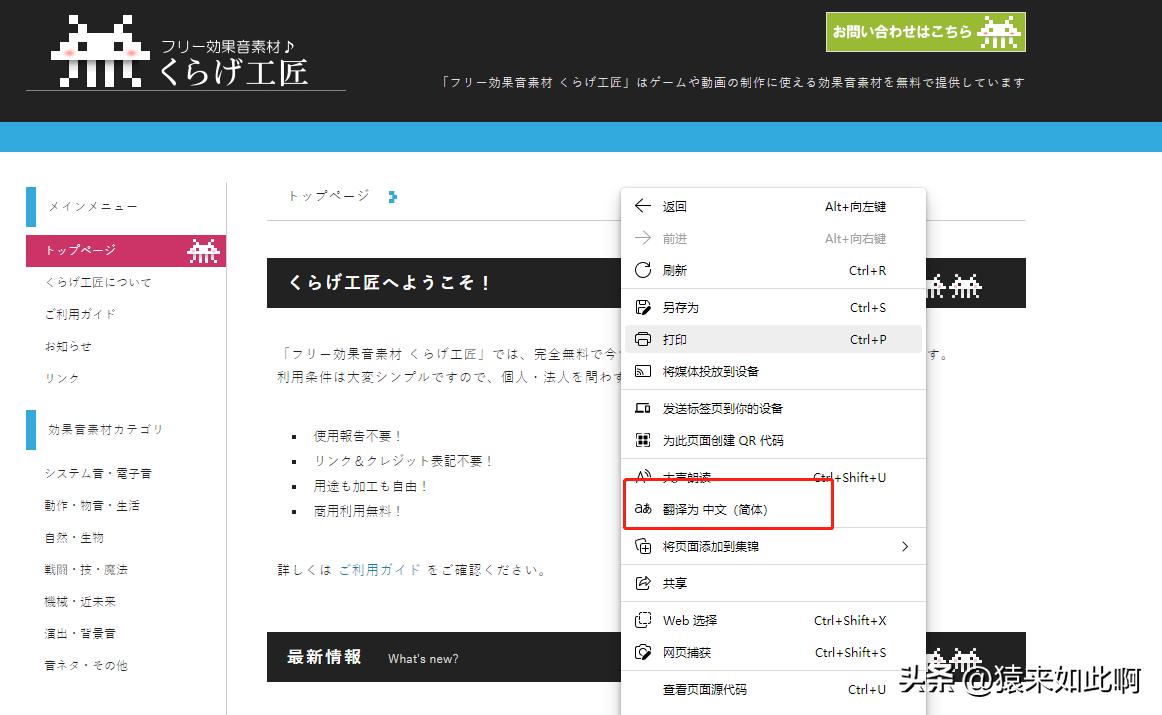Select トップページ in the sidebar menu
1162x715 pixels.
point(80,250)
